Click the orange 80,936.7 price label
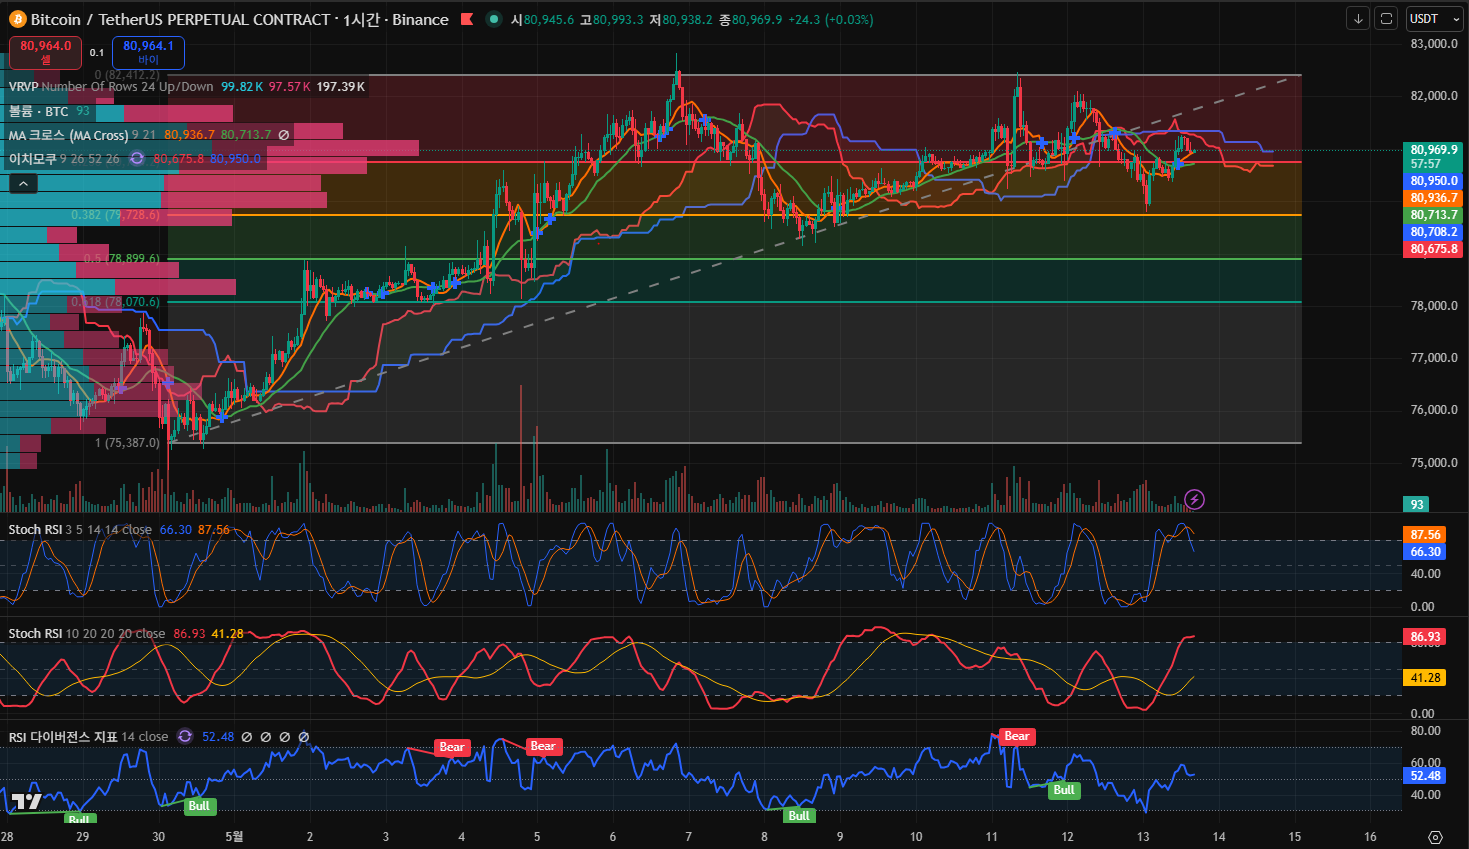 coord(1434,198)
